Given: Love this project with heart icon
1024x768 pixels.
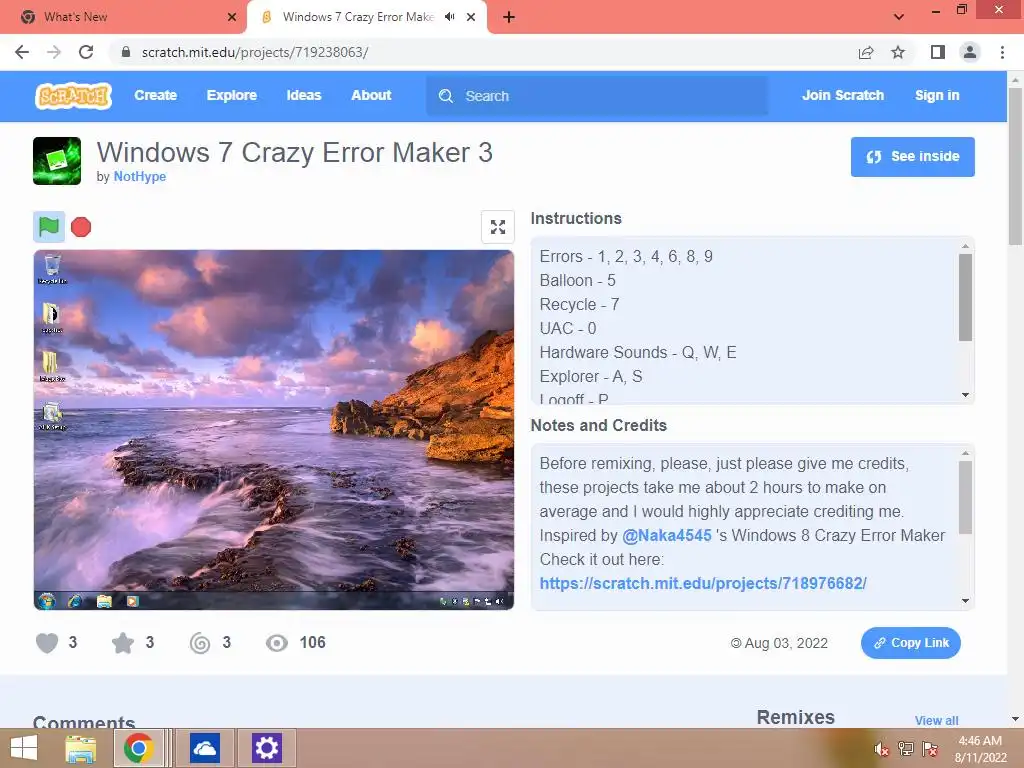Looking at the screenshot, I should pyautogui.click(x=47, y=643).
